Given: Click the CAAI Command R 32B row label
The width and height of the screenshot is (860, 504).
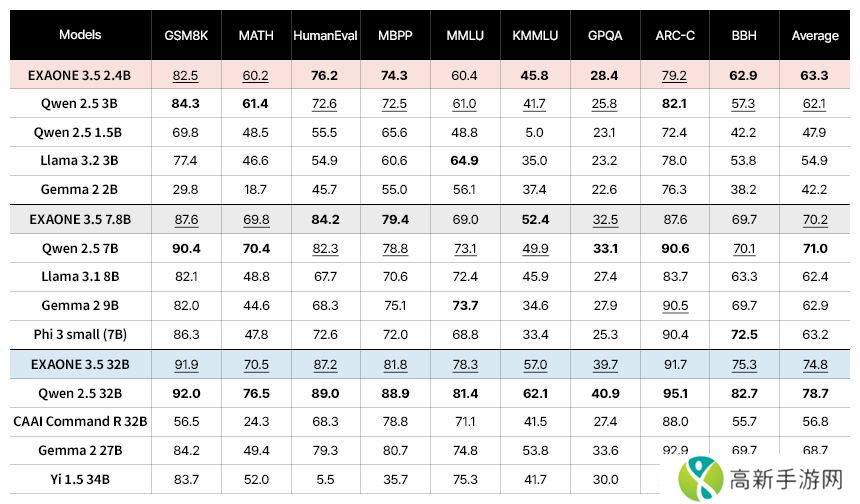Looking at the screenshot, I should tap(80, 422).
